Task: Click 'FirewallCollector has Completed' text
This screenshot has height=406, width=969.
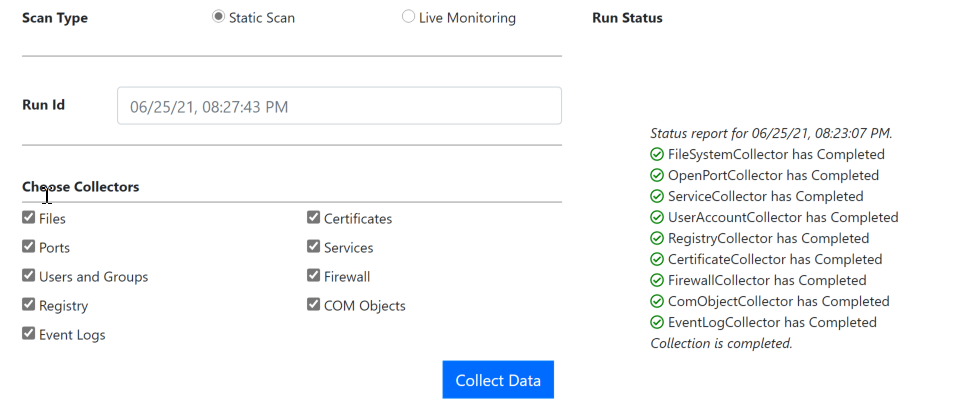Action: [x=767, y=281]
